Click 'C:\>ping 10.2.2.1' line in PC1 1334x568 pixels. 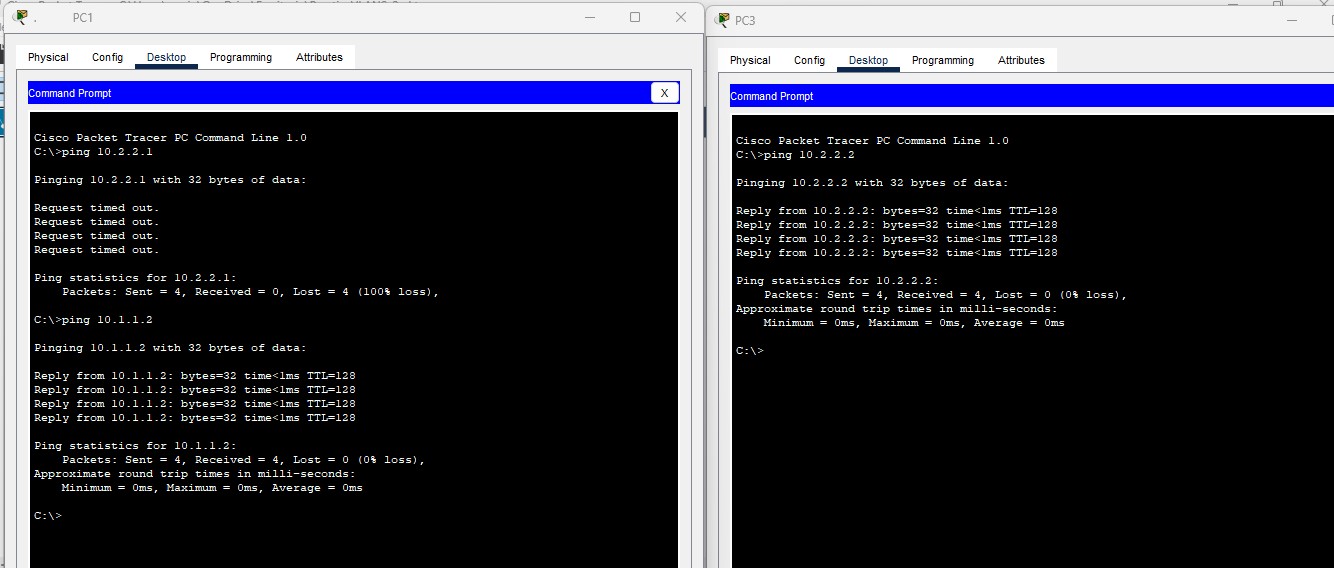pyautogui.click(x=93, y=152)
